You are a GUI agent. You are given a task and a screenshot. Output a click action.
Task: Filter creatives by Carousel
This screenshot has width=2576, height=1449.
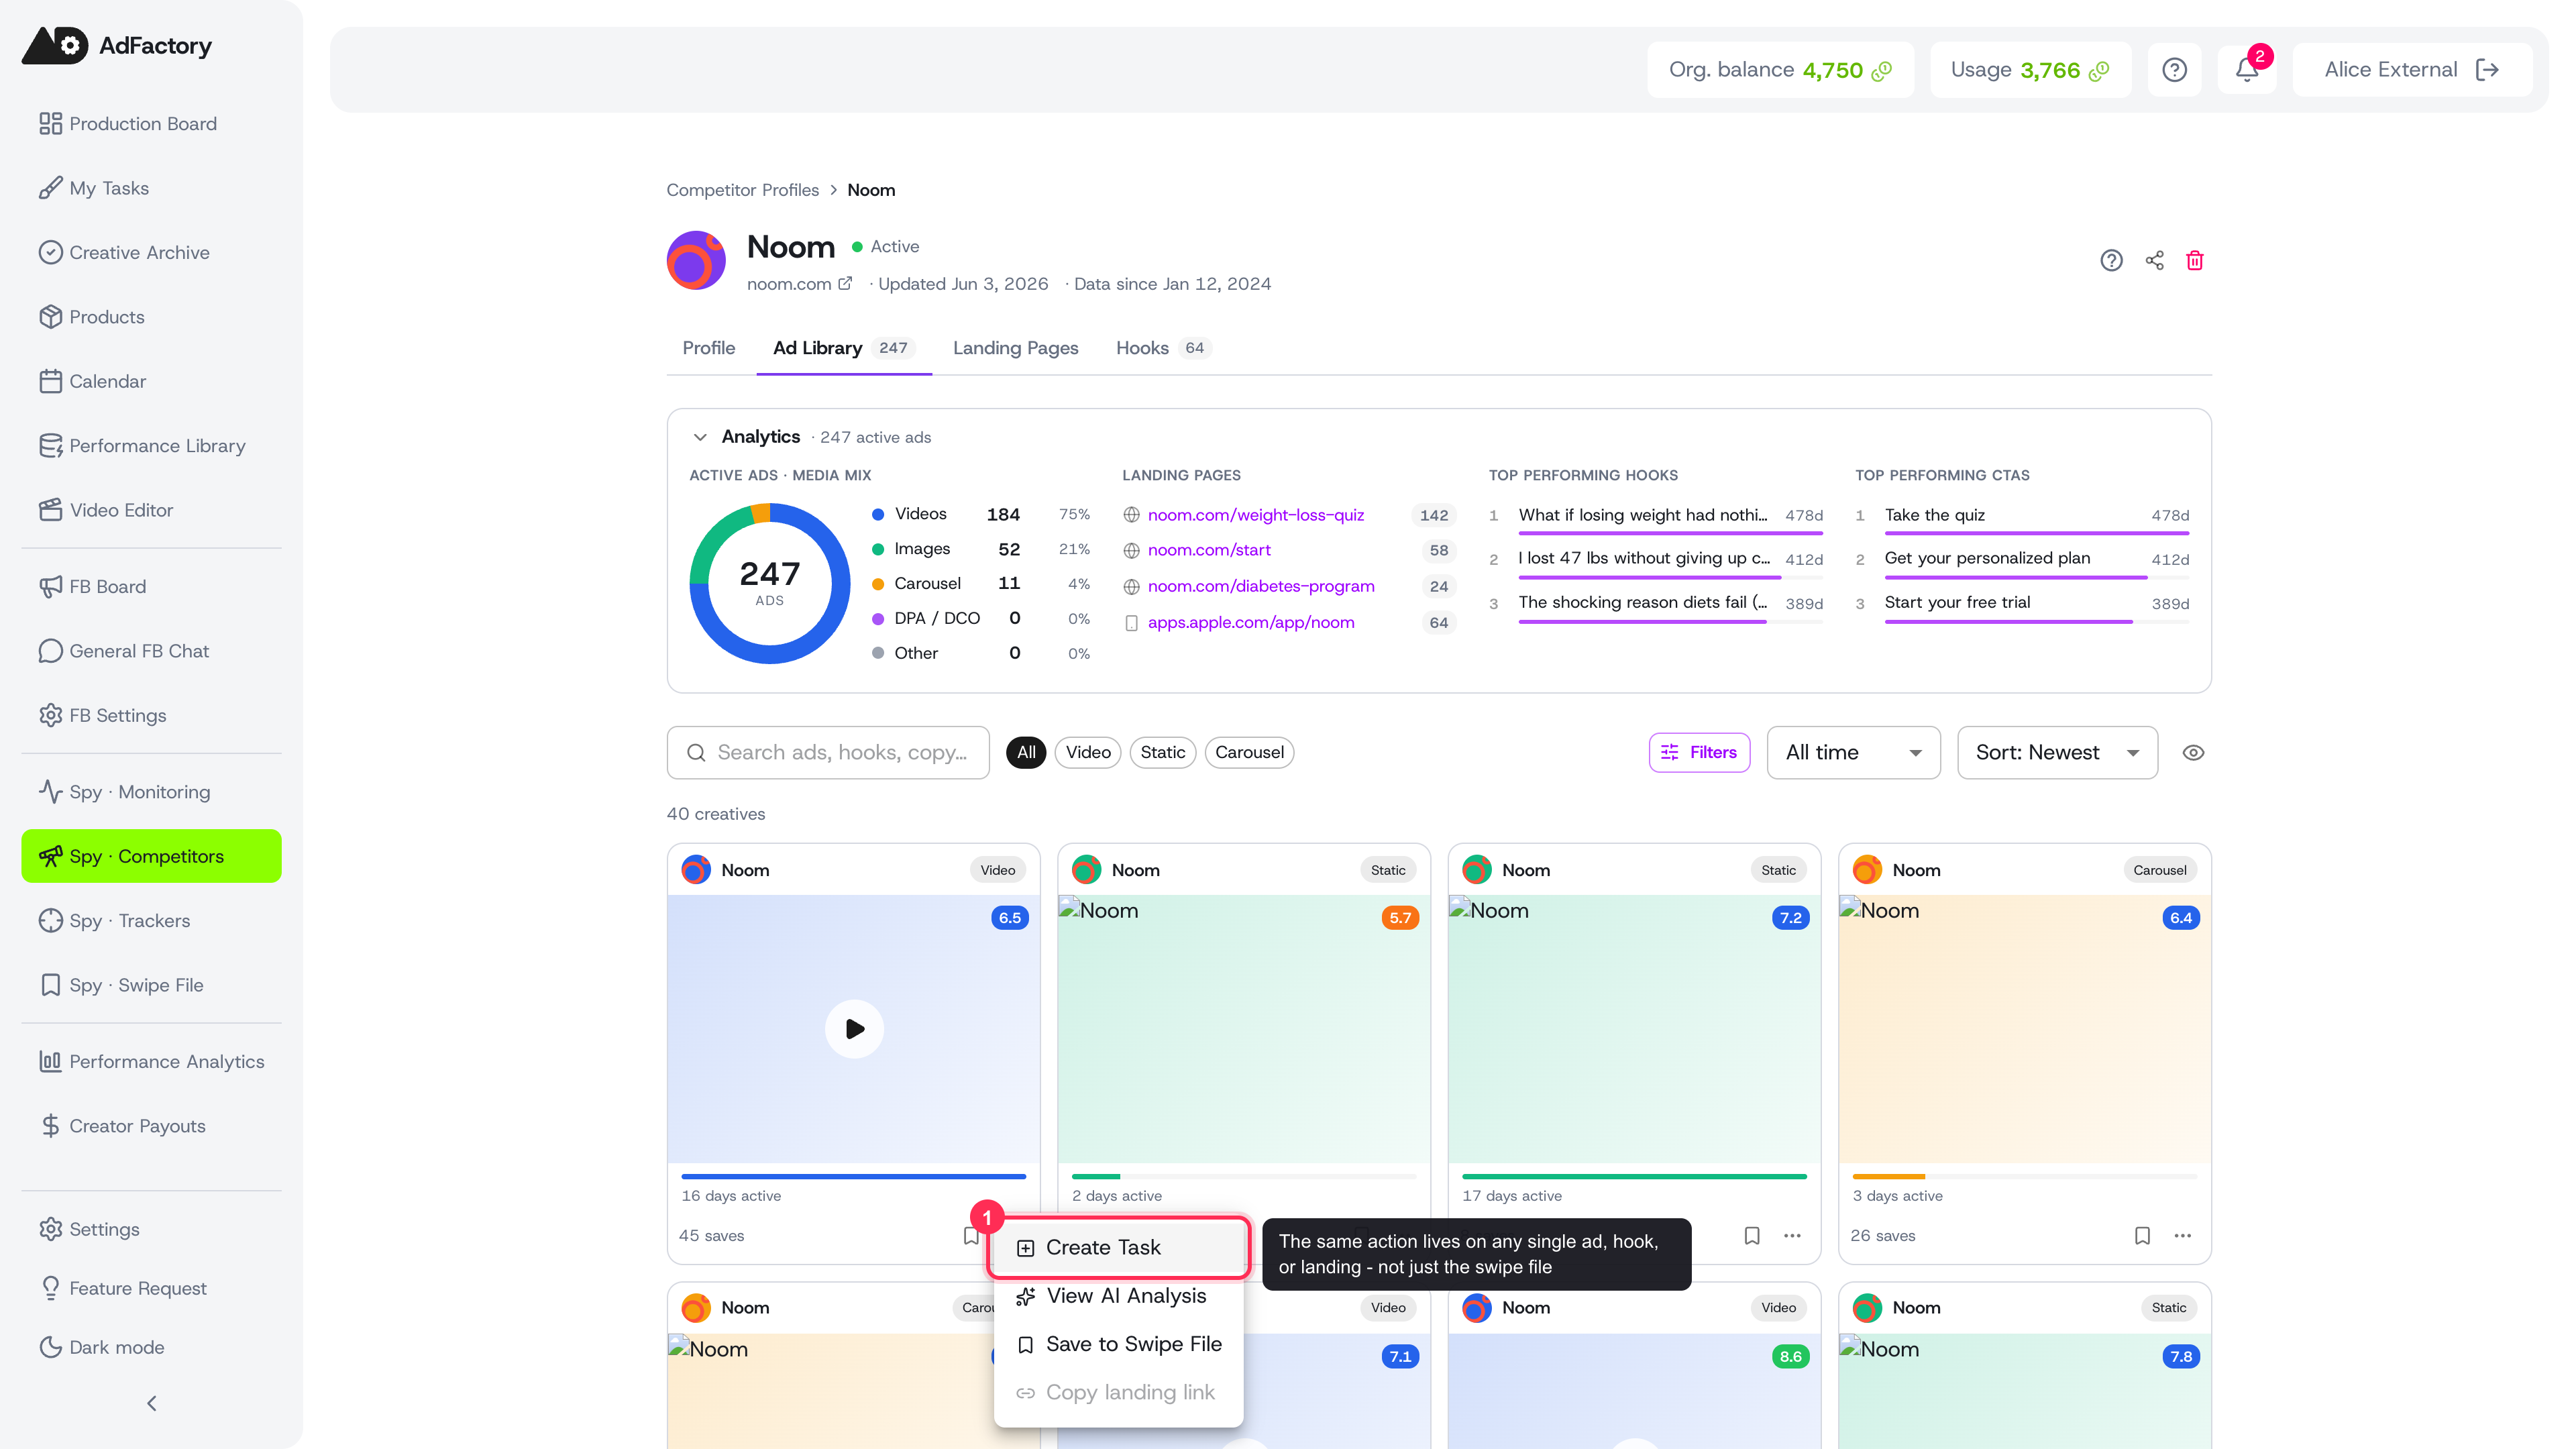(x=1249, y=753)
